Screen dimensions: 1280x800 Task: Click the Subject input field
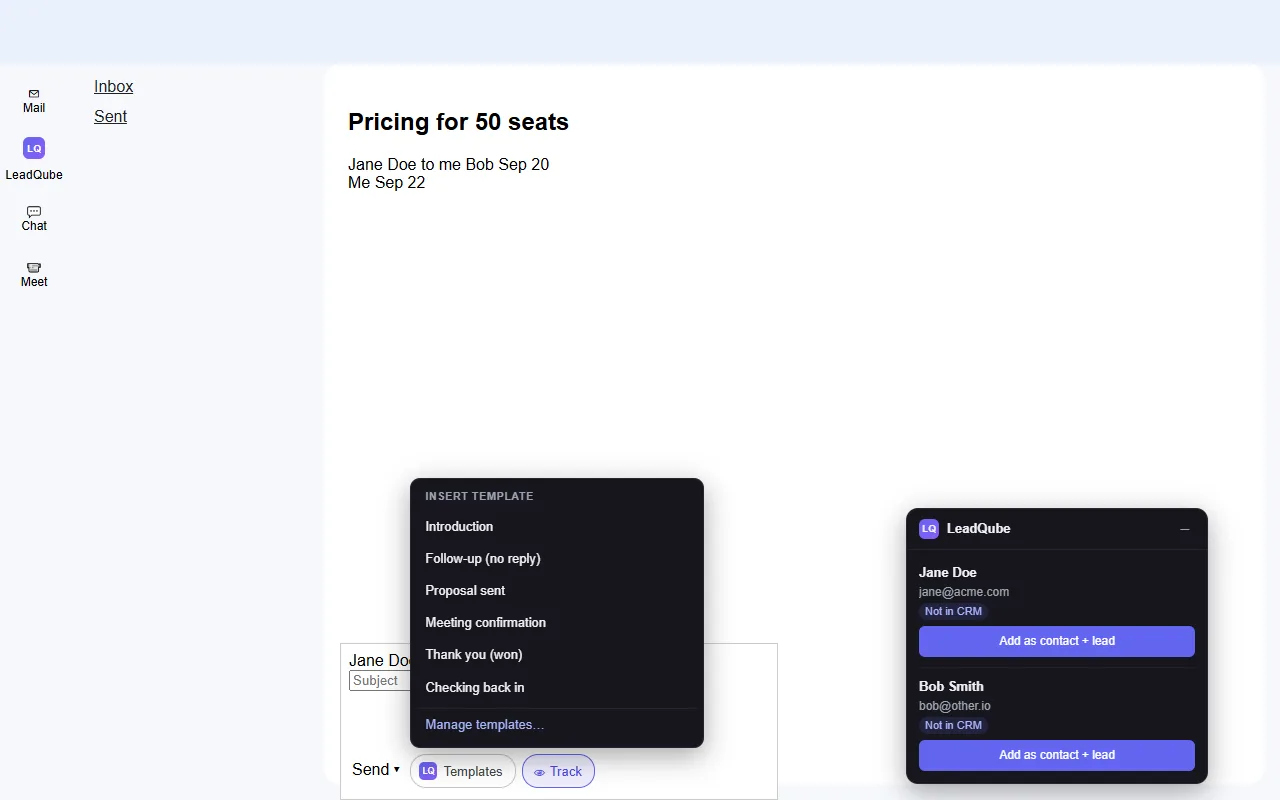click(380, 681)
